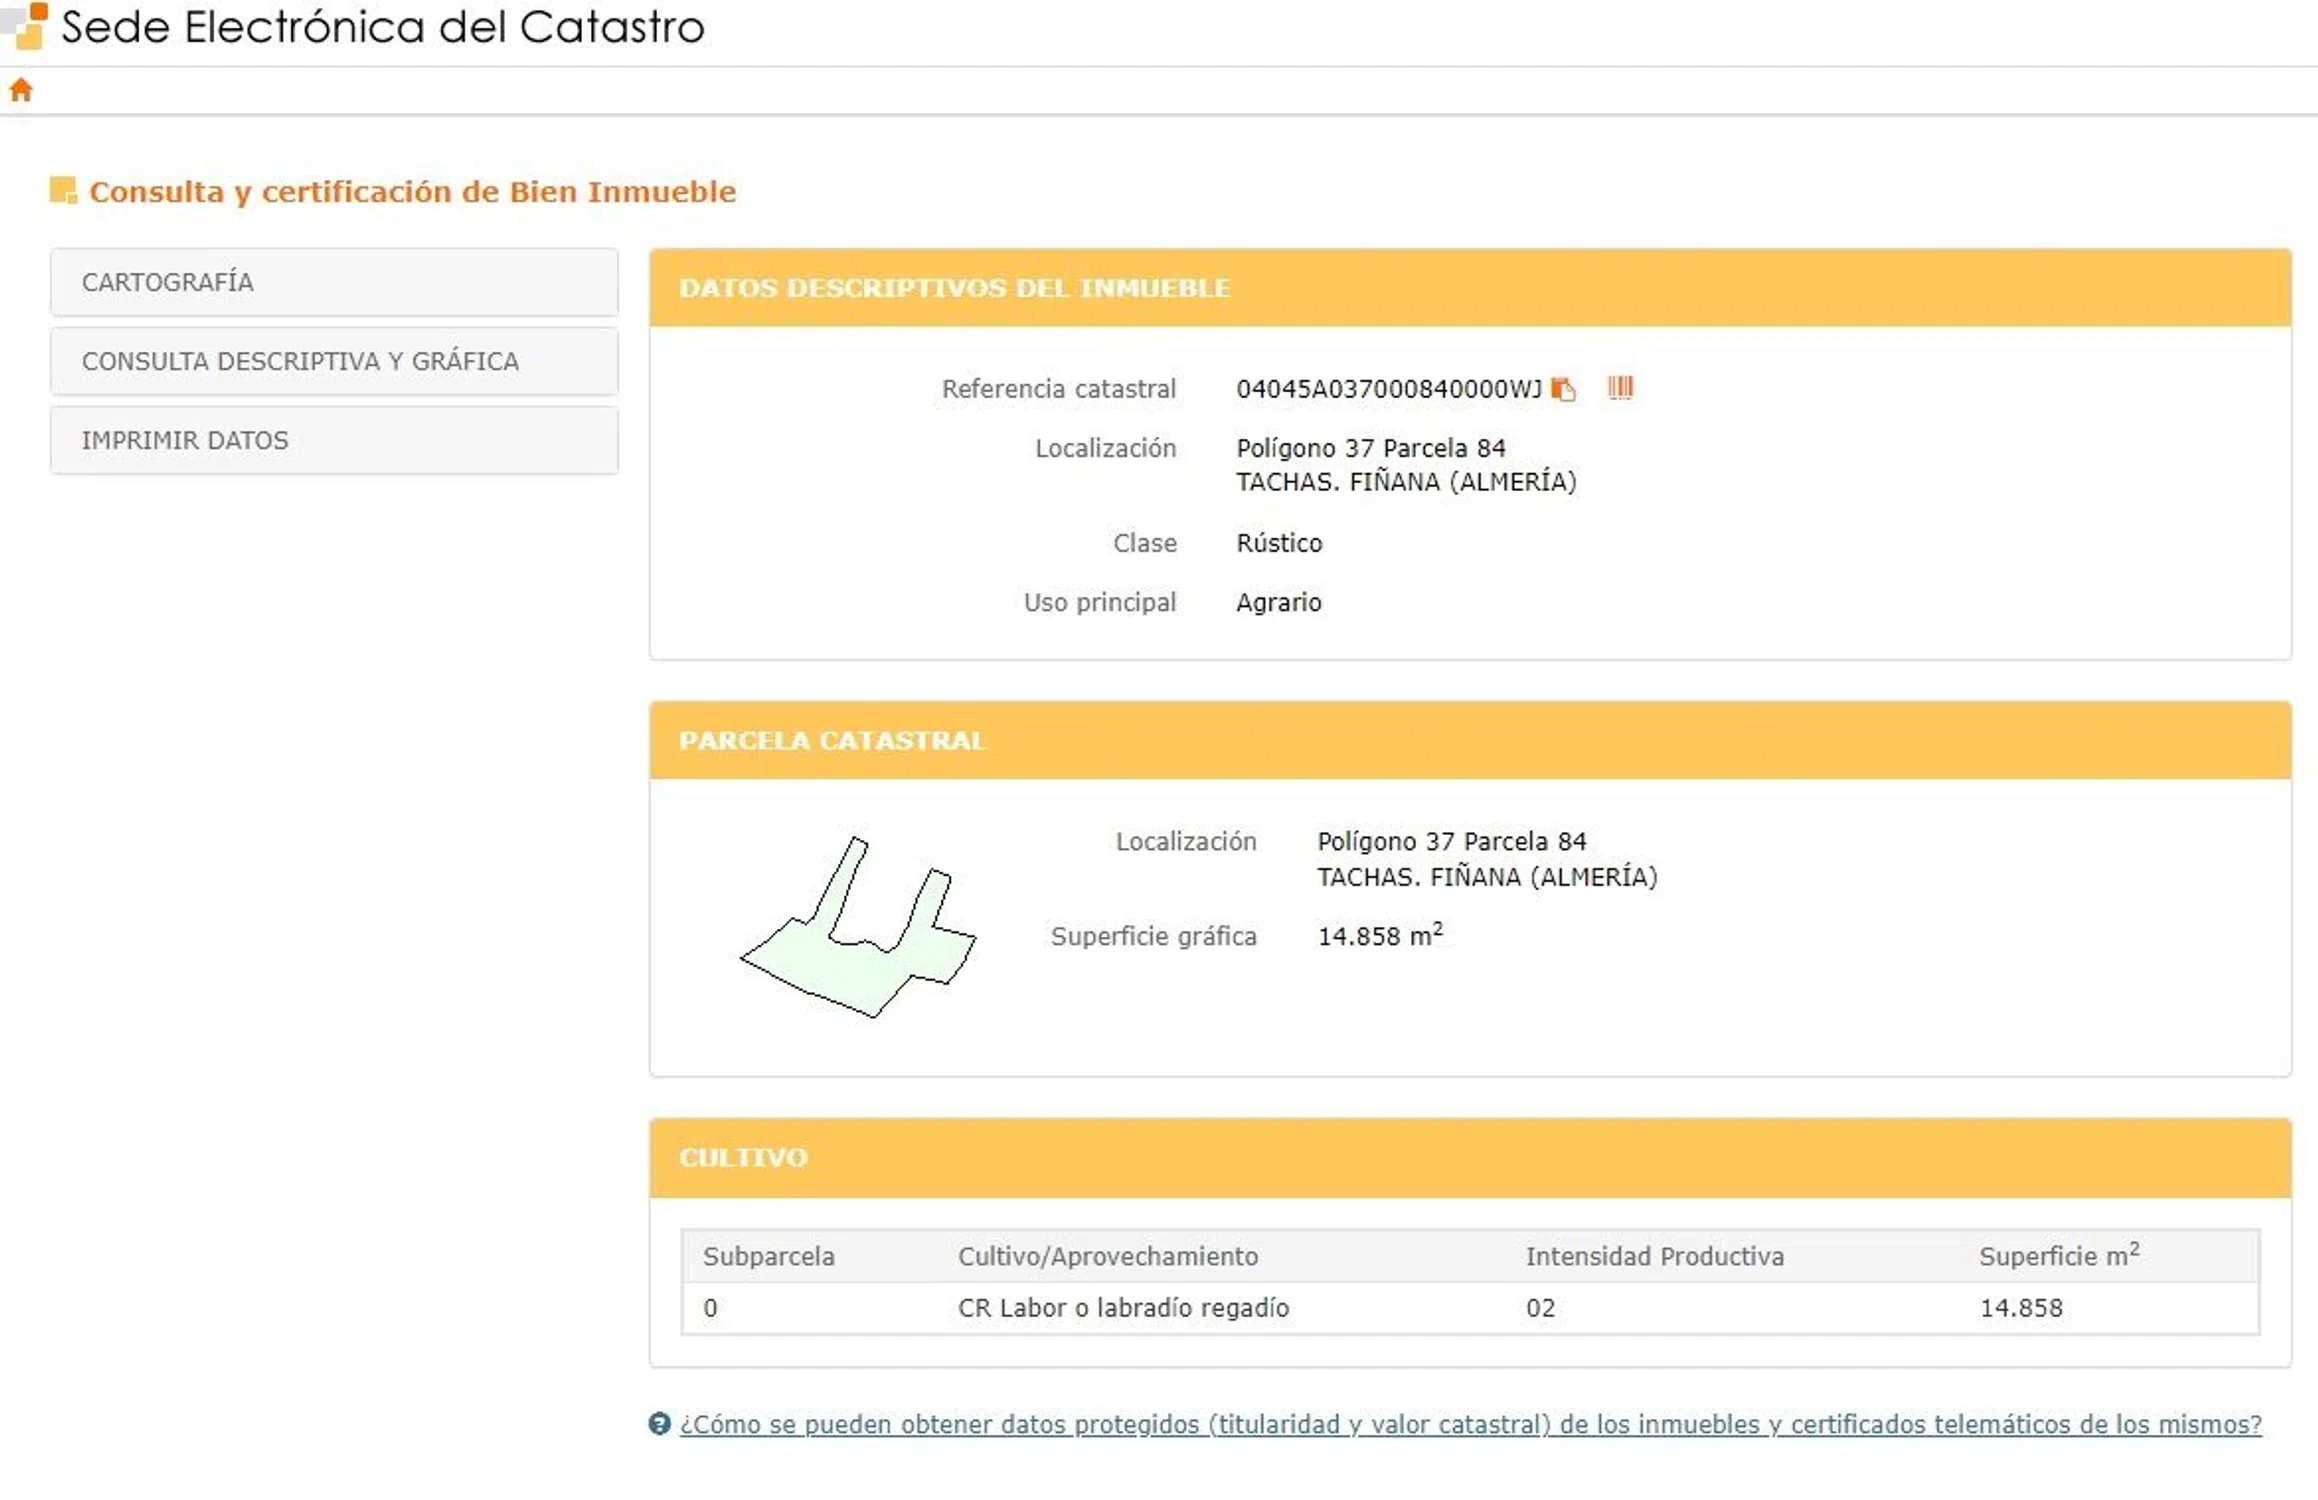The image size is (2318, 1500).
Task: Click the Sede Electrónica del Catastro title
Action: [x=382, y=27]
